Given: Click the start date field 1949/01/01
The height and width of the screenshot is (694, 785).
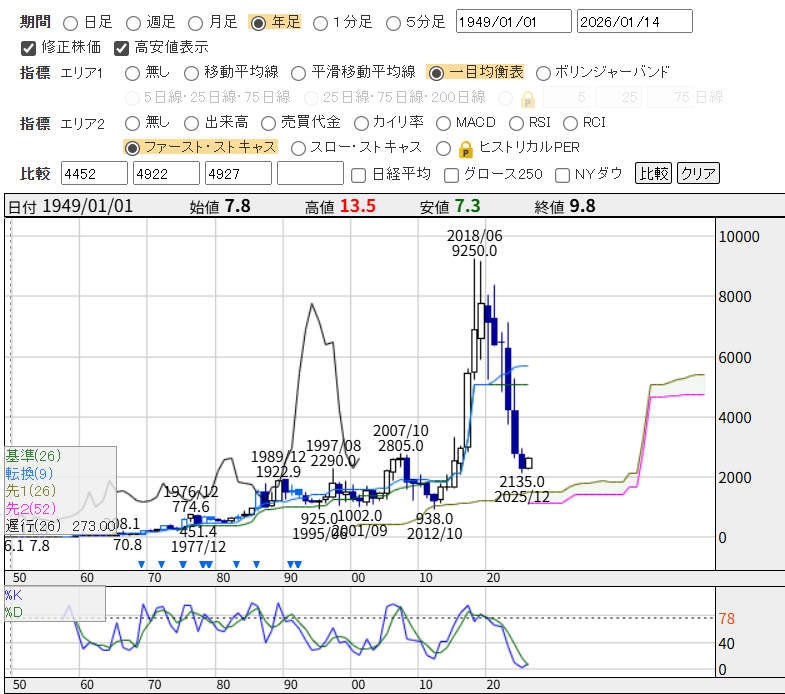Looking at the screenshot, I should (514, 21).
